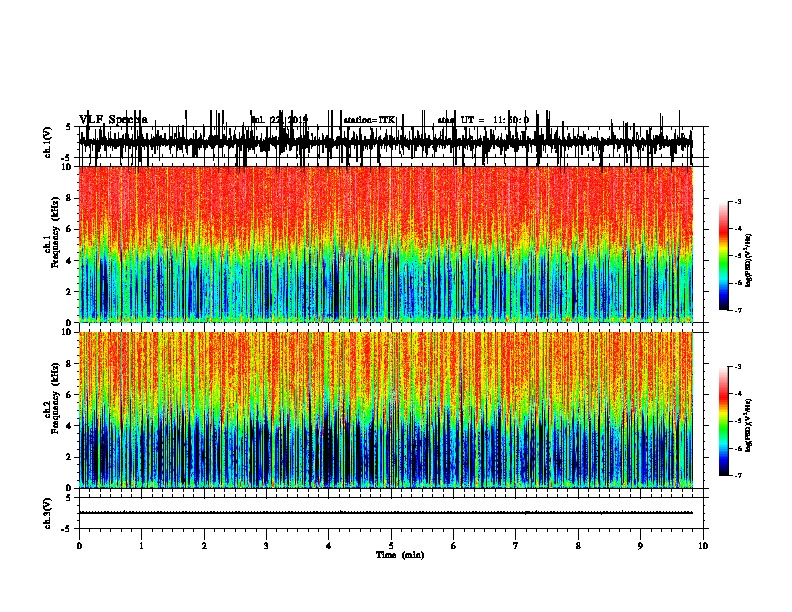Click the time axis tick label 1
This screenshot has width=792, height=612.
[141, 546]
